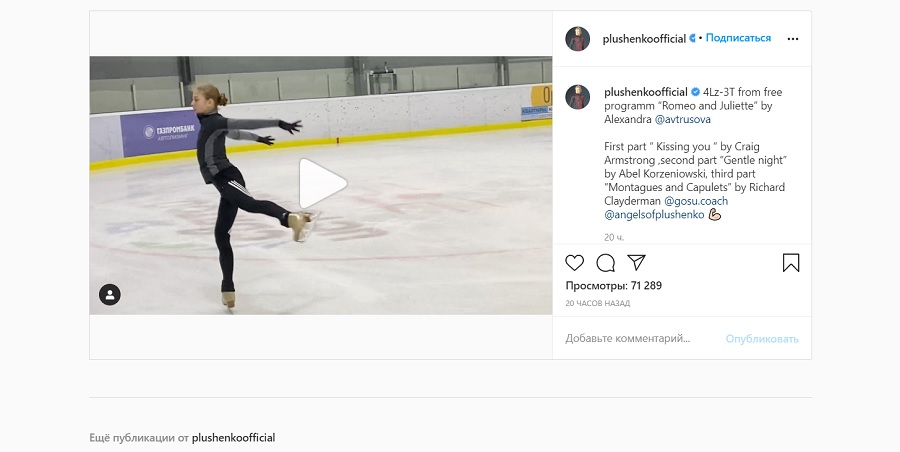This screenshot has height=452, width=900.
Task: Open plushenkoofficial username in the header
Action: [644, 39]
